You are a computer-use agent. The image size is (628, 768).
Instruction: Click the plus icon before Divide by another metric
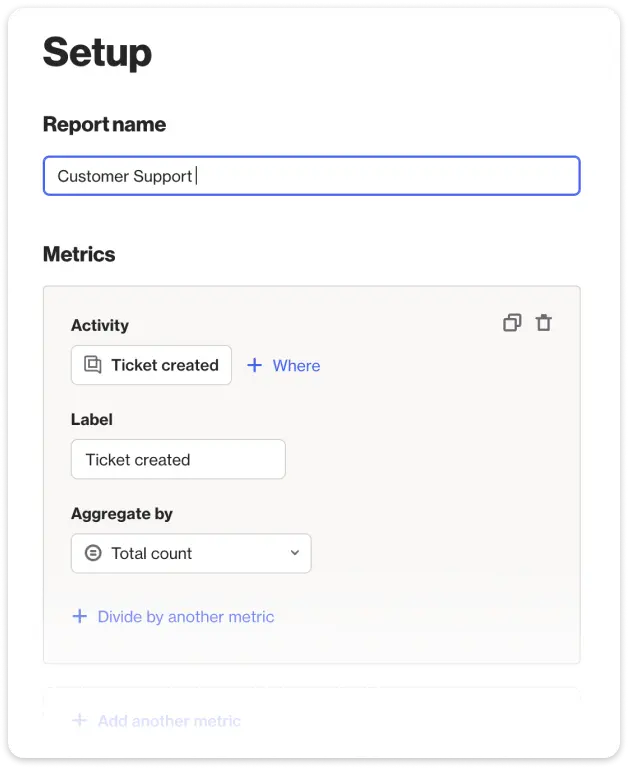click(80, 616)
